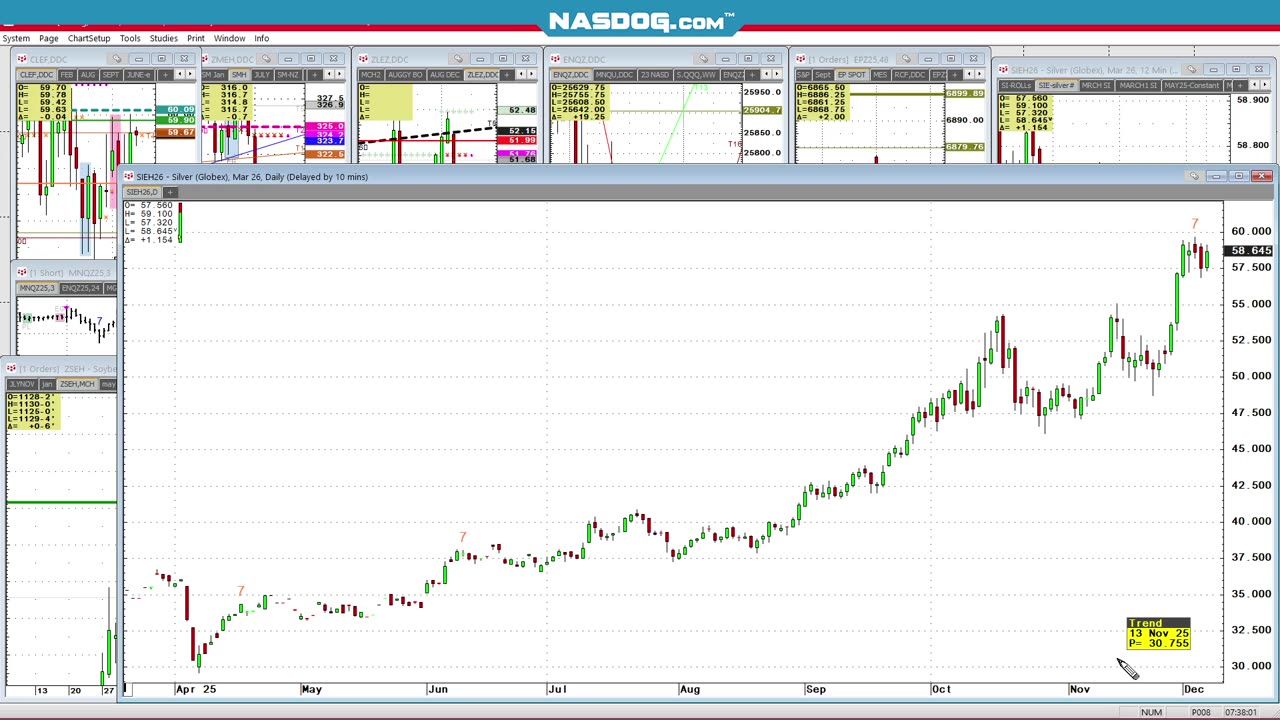Click link icon in ENQZ window title
This screenshot has height=720, width=1280.
tap(703, 59)
